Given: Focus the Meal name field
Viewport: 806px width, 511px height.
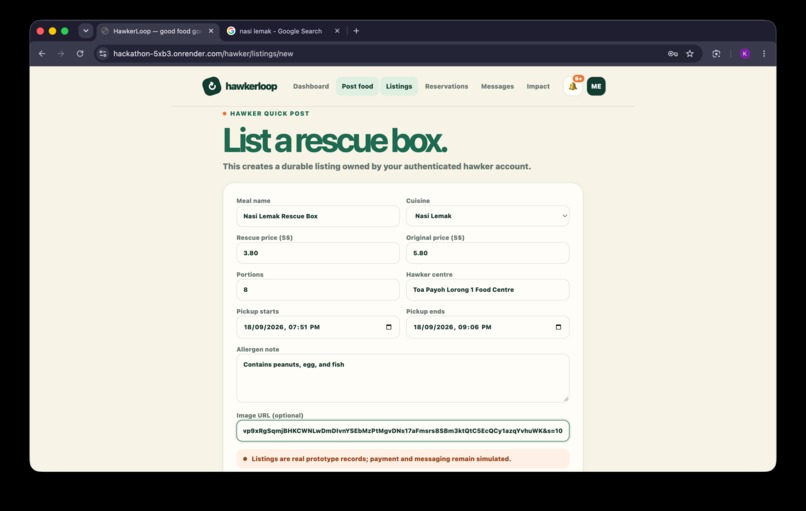Looking at the screenshot, I should [x=318, y=216].
